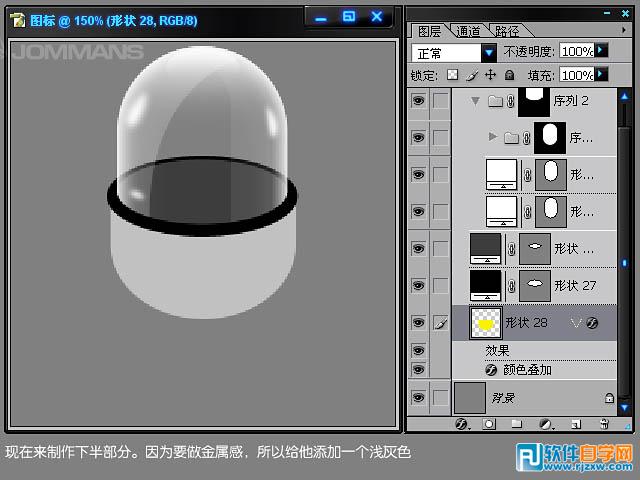Switch to the 通道 (Channels) tab
The height and width of the screenshot is (480, 640).
coord(469,31)
